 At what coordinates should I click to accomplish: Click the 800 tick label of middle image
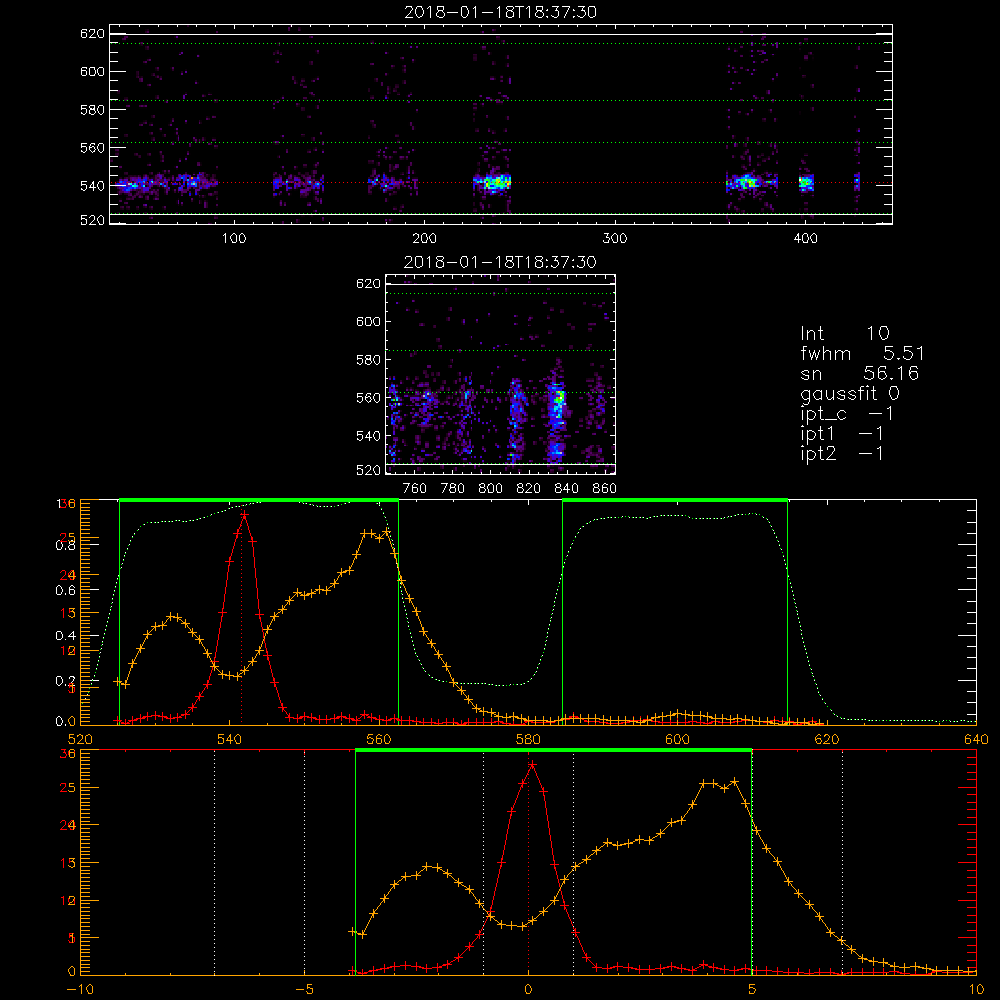[x=490, y=489]
